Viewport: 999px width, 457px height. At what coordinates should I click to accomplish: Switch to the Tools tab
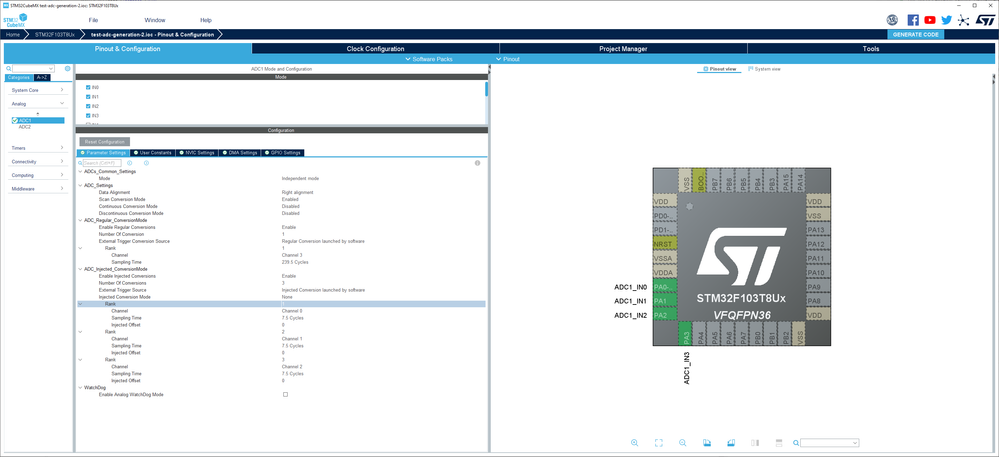pyautogui.click(x=871, y=48)
